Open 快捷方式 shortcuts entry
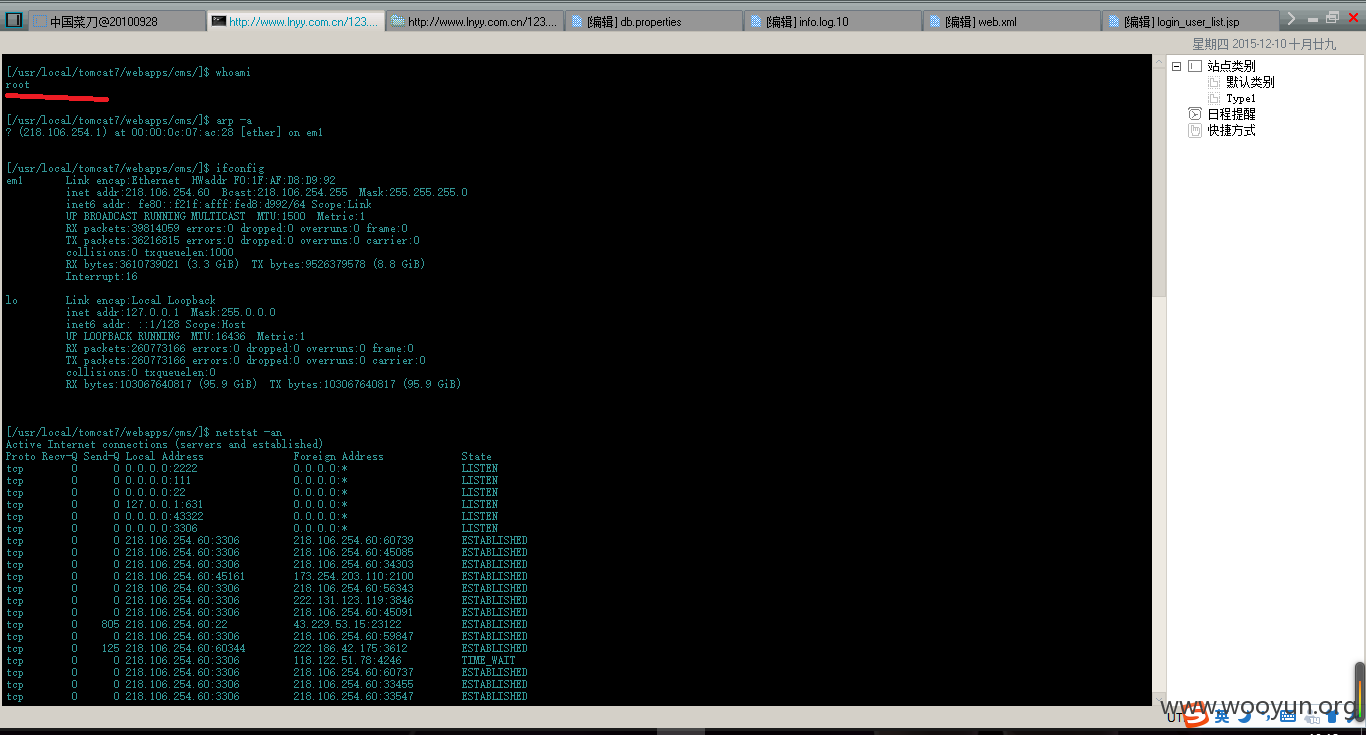The height and width of the screenshot is (735, 1366). pos(1231,130)
